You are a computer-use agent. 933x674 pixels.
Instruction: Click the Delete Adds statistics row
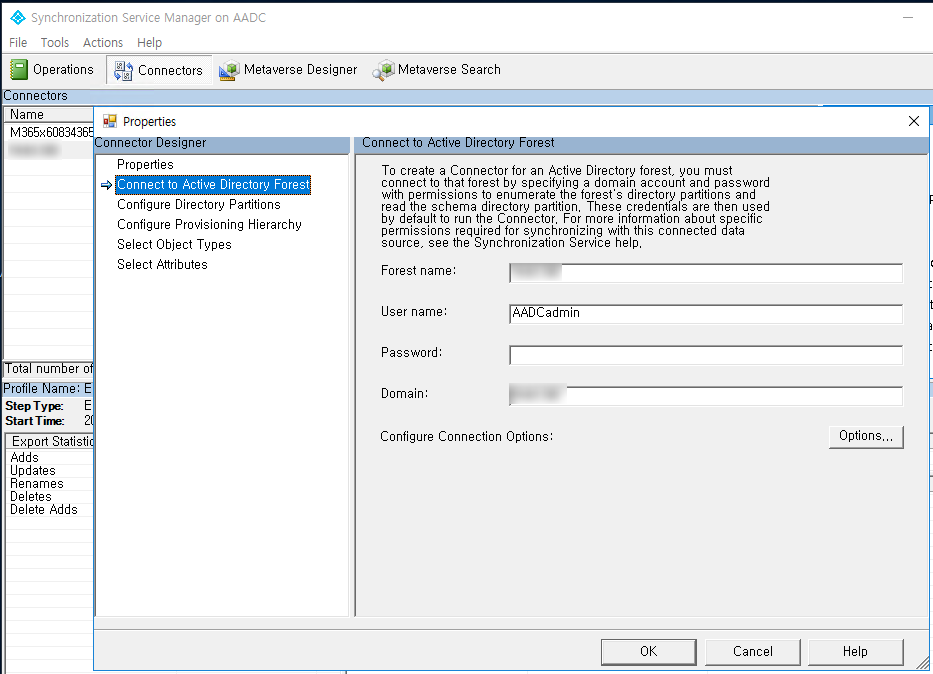coord(49,510)
